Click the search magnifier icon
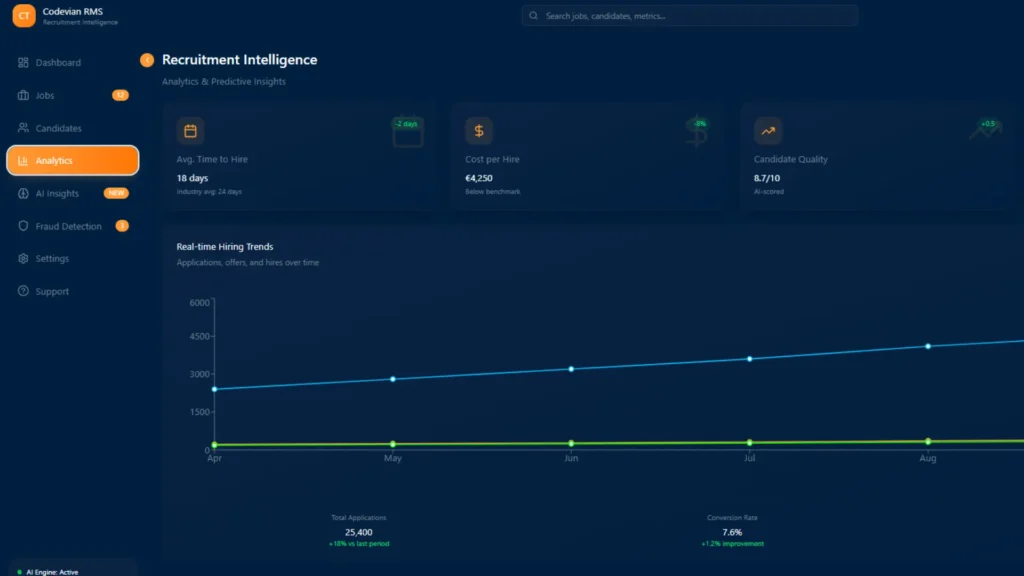This screenshot has width=1024, height=576. coord(534,16)
